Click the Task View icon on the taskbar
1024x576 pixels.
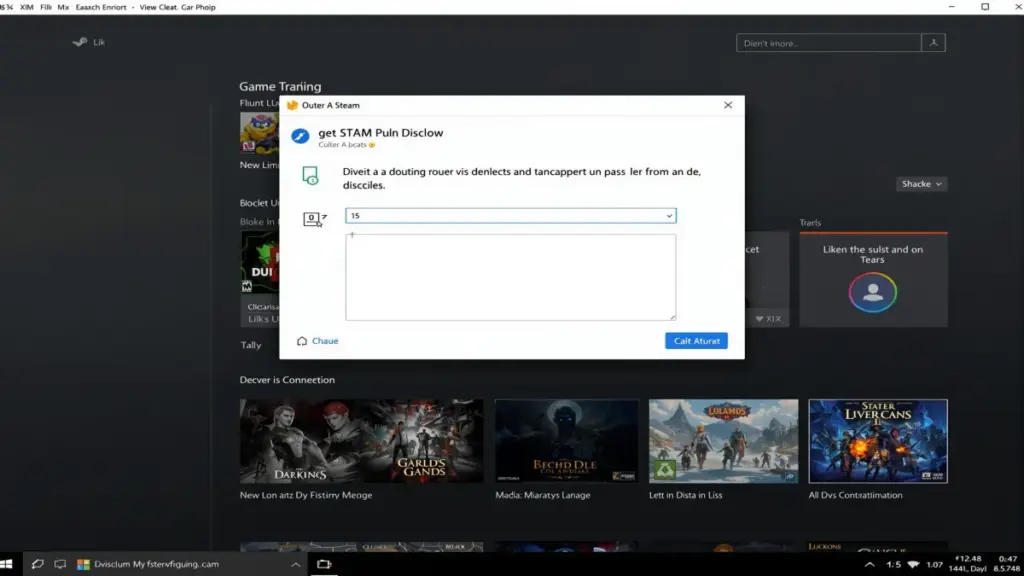coord(61,563)
